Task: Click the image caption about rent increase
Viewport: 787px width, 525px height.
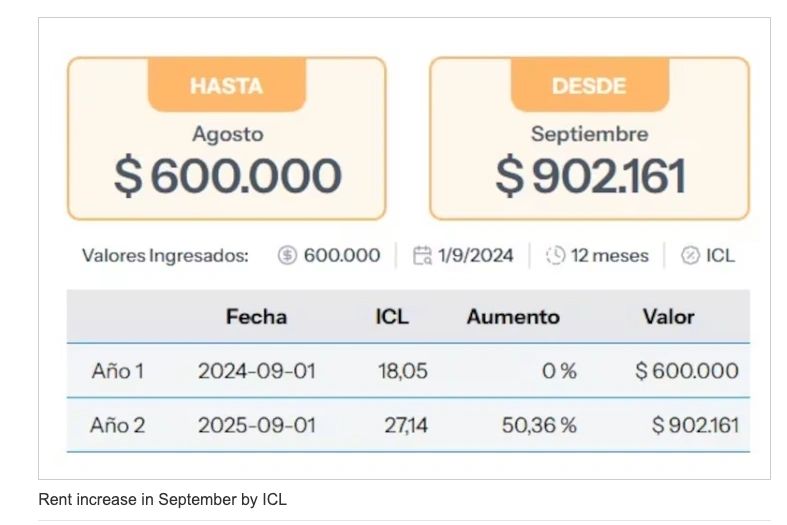Action: point(162,499)
